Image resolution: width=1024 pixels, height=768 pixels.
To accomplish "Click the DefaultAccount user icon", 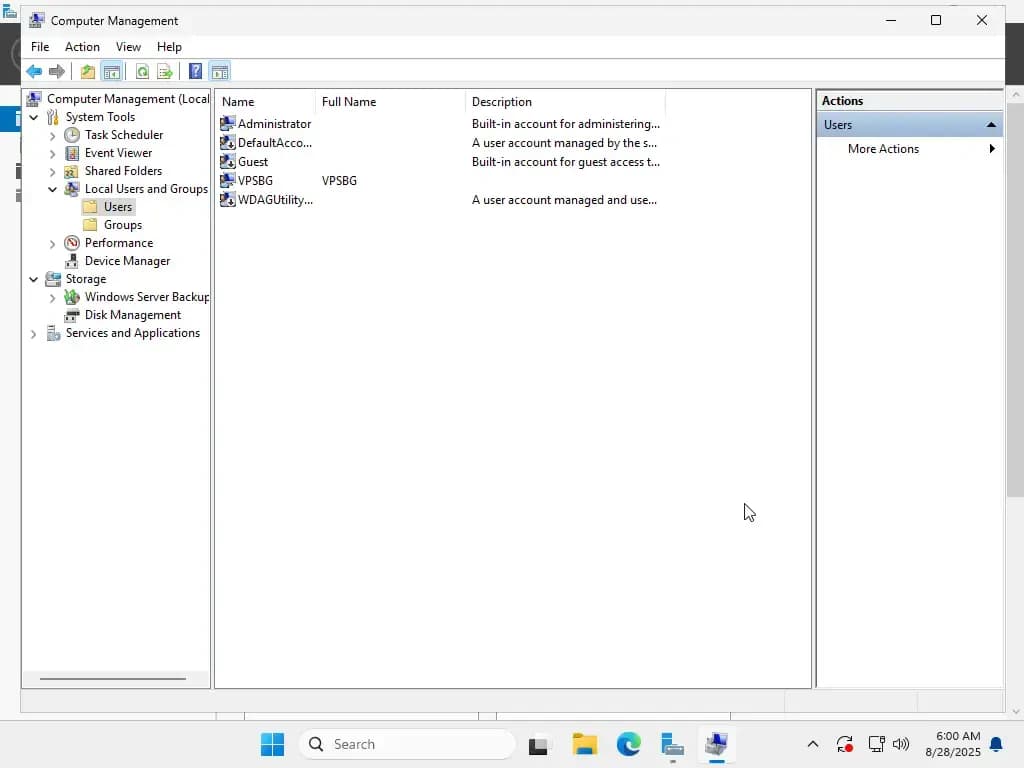I will [227, 142].
